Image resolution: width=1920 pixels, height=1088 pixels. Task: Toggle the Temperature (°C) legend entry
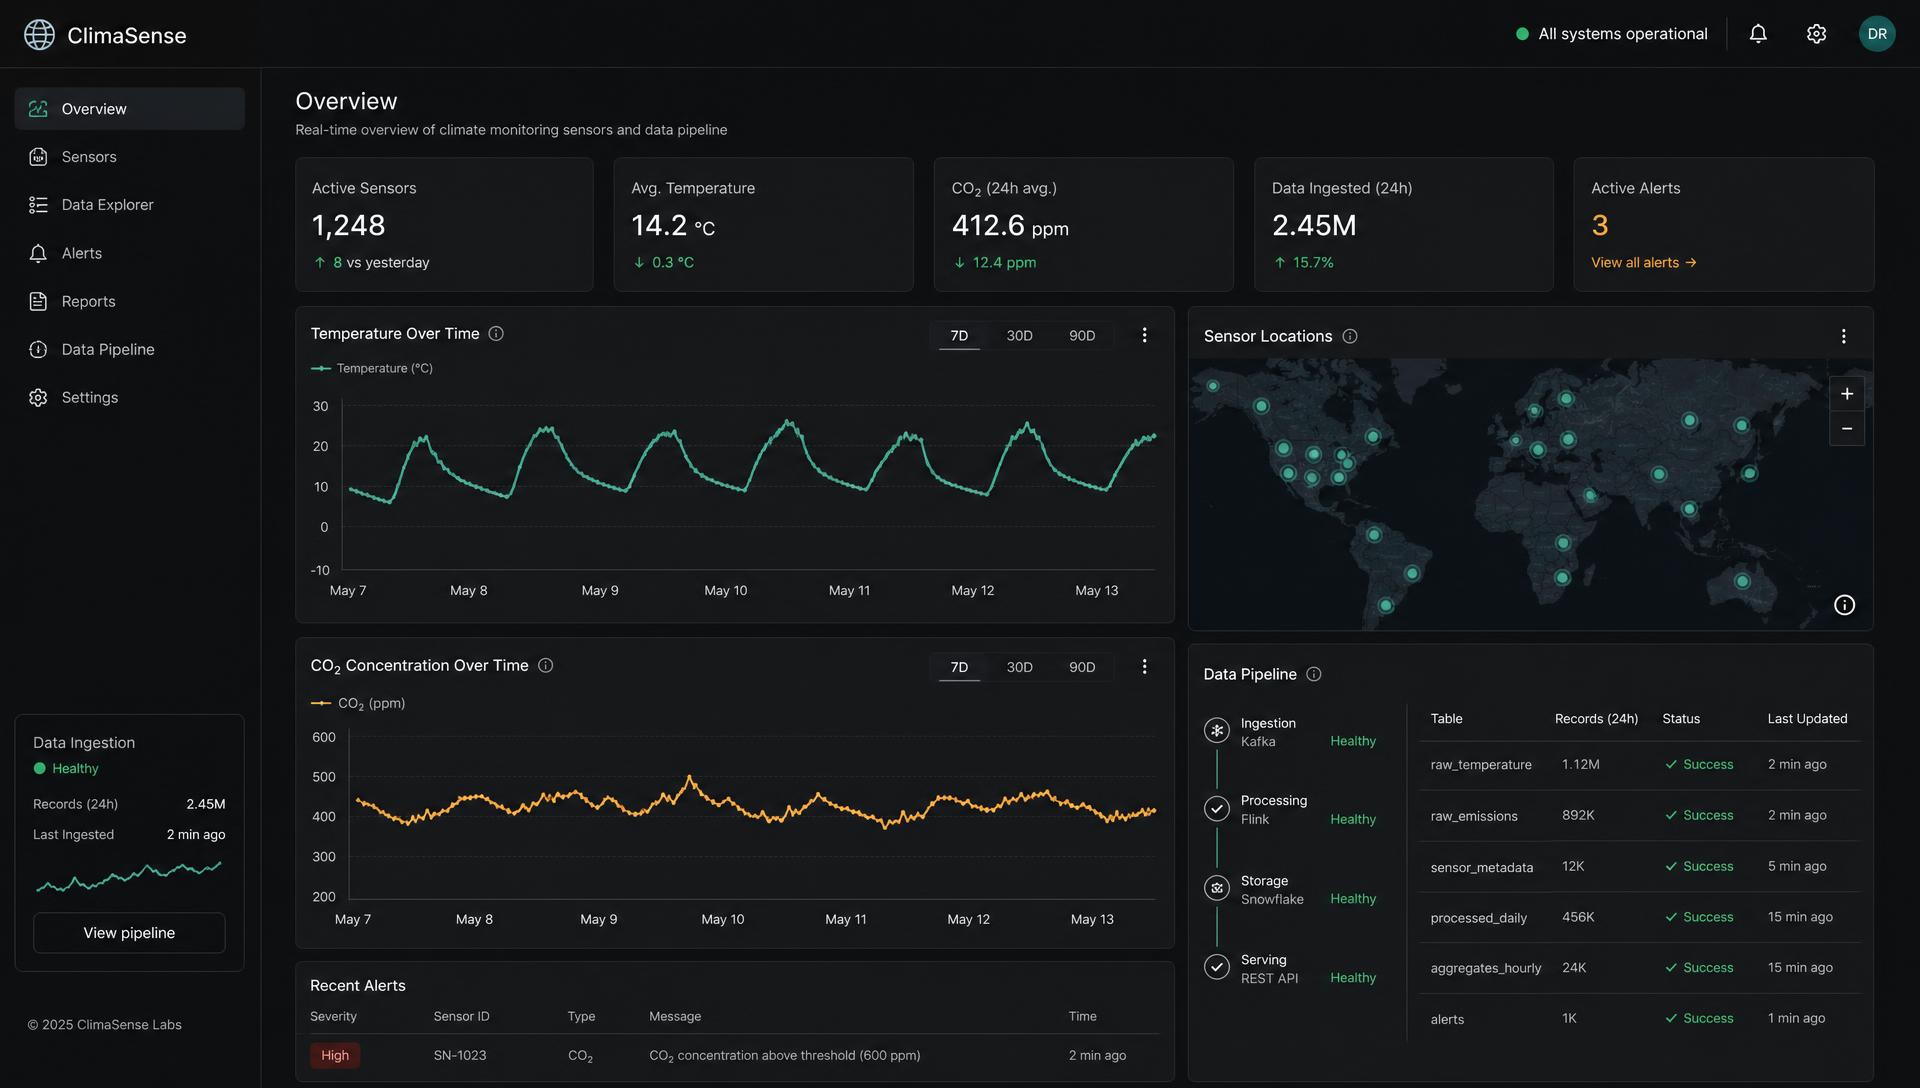coord(371,368)
